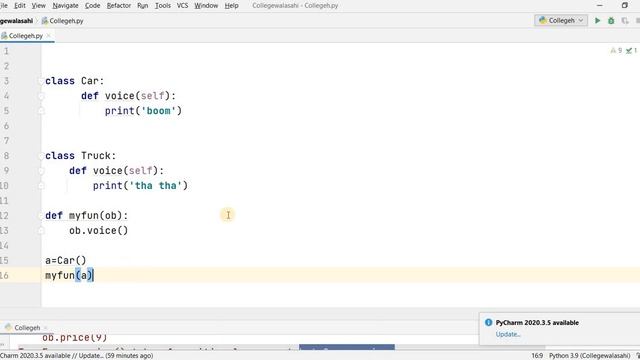The width and height of the screenshot is (640, 360).
Task: Collapse the Truck voice method fold marker
Action: 41,171
